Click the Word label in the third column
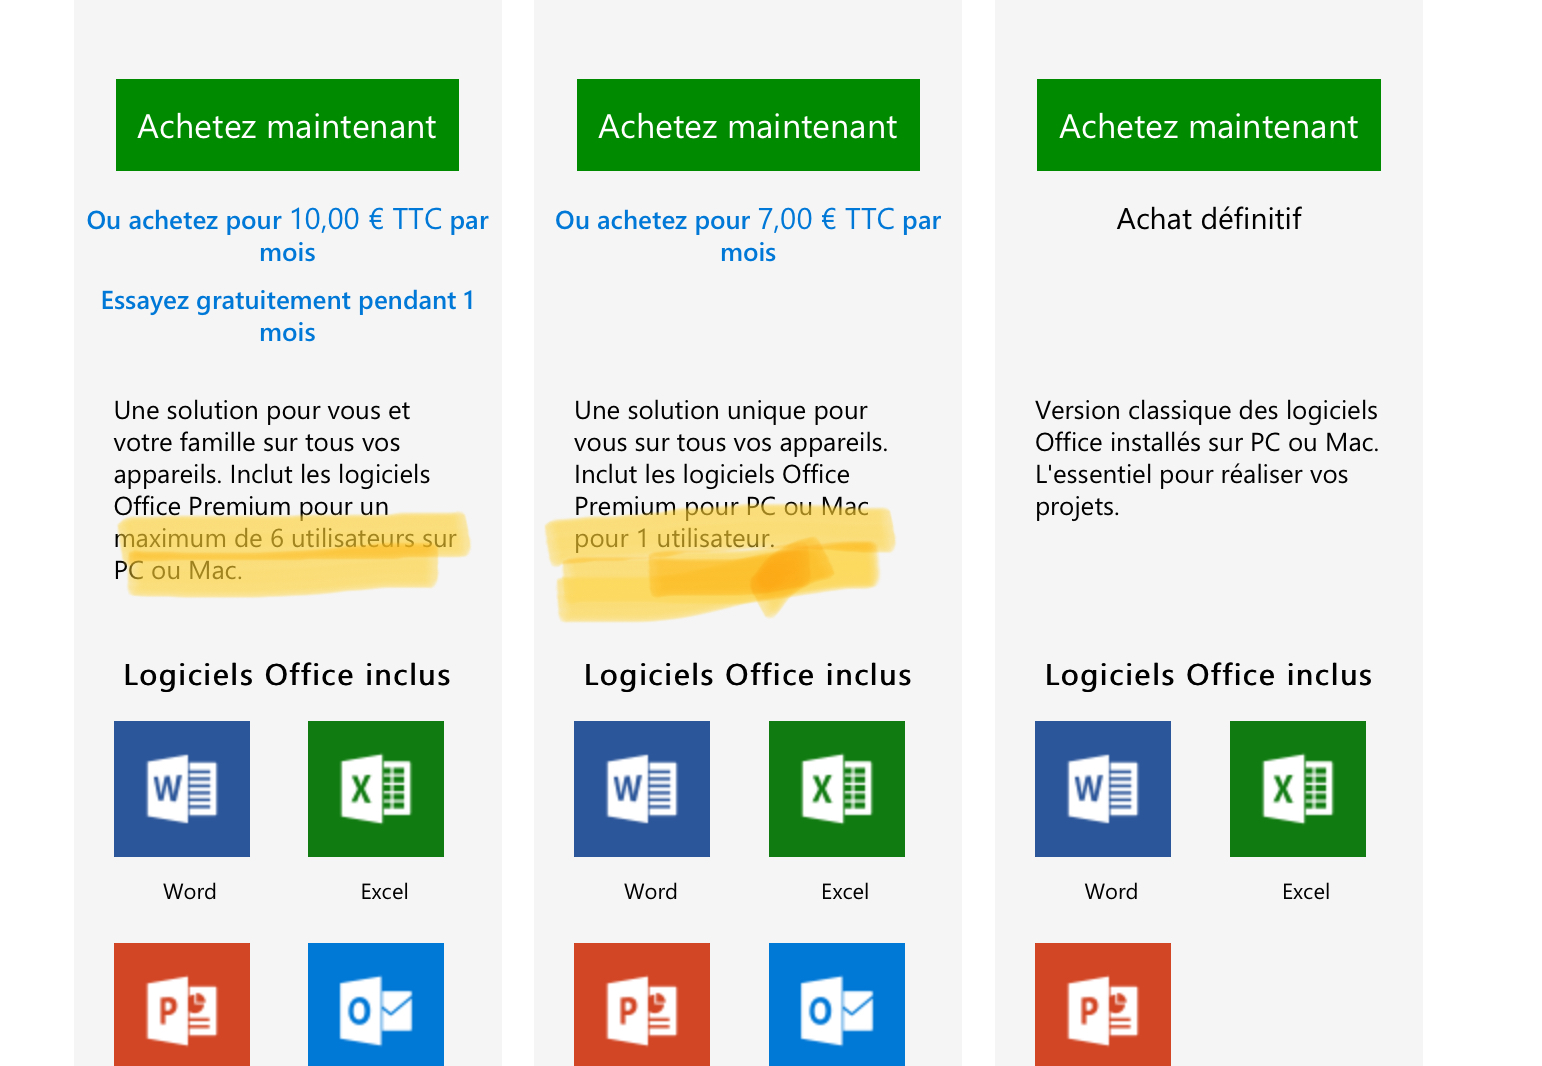The width and height of the screenshot is (1542, 1066). pos(1111,891)
